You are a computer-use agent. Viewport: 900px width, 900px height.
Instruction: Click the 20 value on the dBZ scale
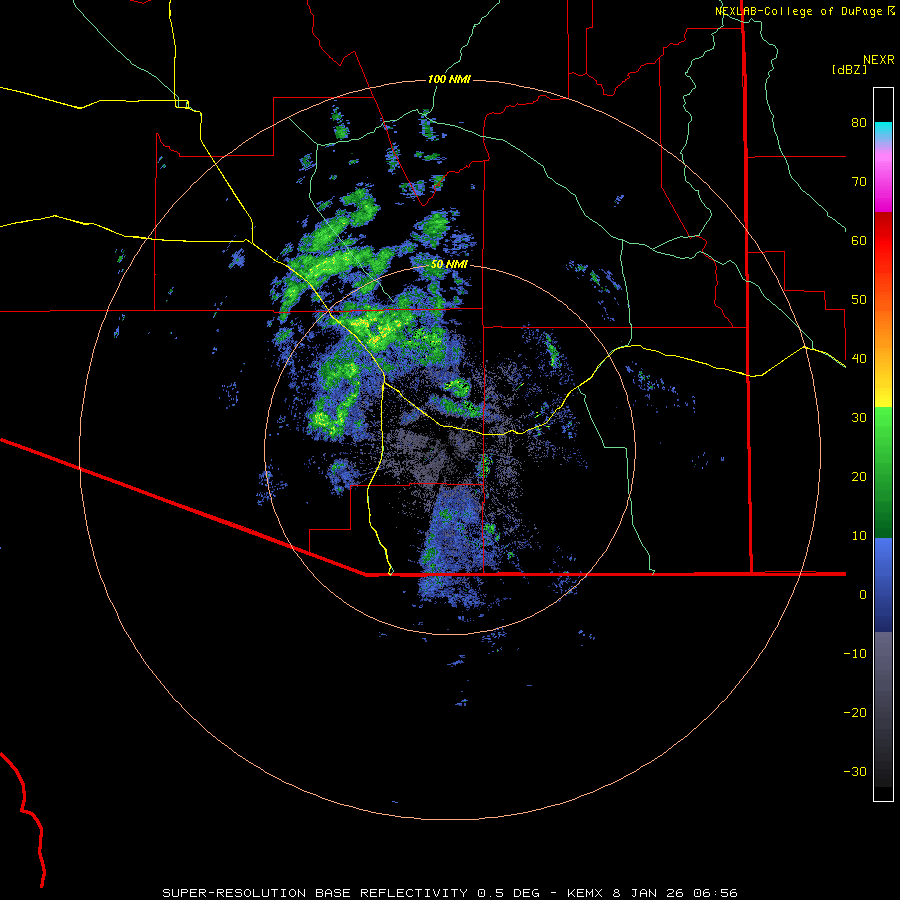[x=859, y=476]
